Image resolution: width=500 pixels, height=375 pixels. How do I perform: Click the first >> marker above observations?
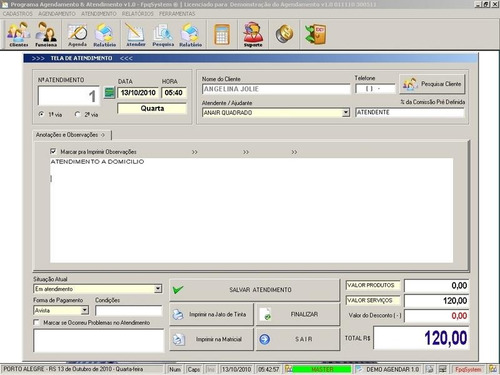195,152
